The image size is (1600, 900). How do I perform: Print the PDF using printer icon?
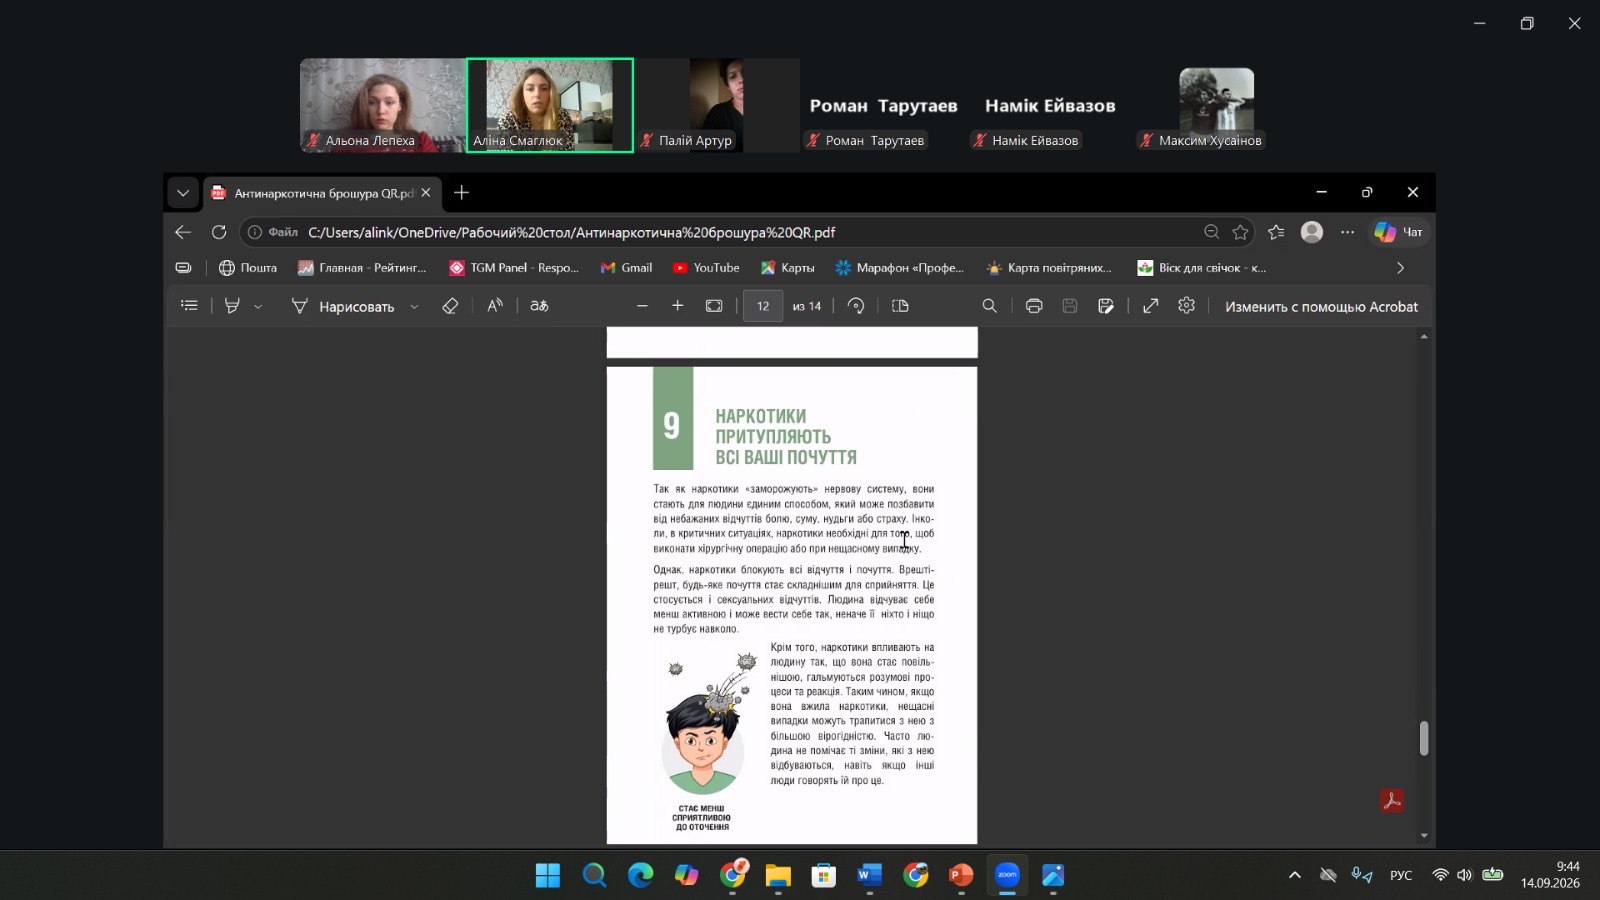pyautogui.click(x=1034, y=306)
